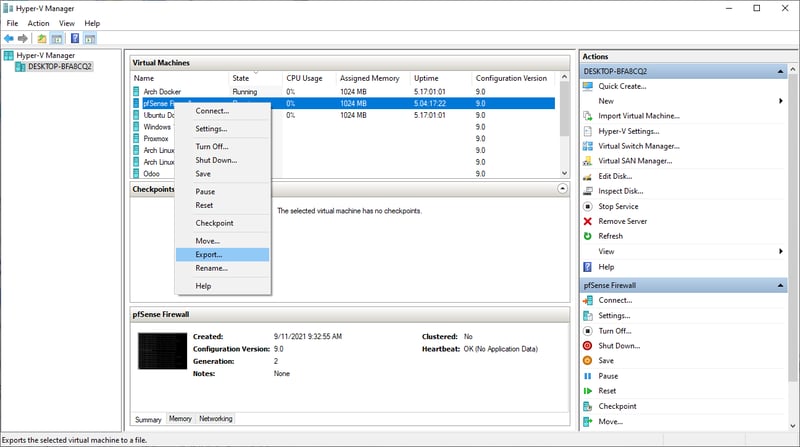800x447 pixels.
Task: Click the Quick Create icon in Actions
Action: click(588, 86)
